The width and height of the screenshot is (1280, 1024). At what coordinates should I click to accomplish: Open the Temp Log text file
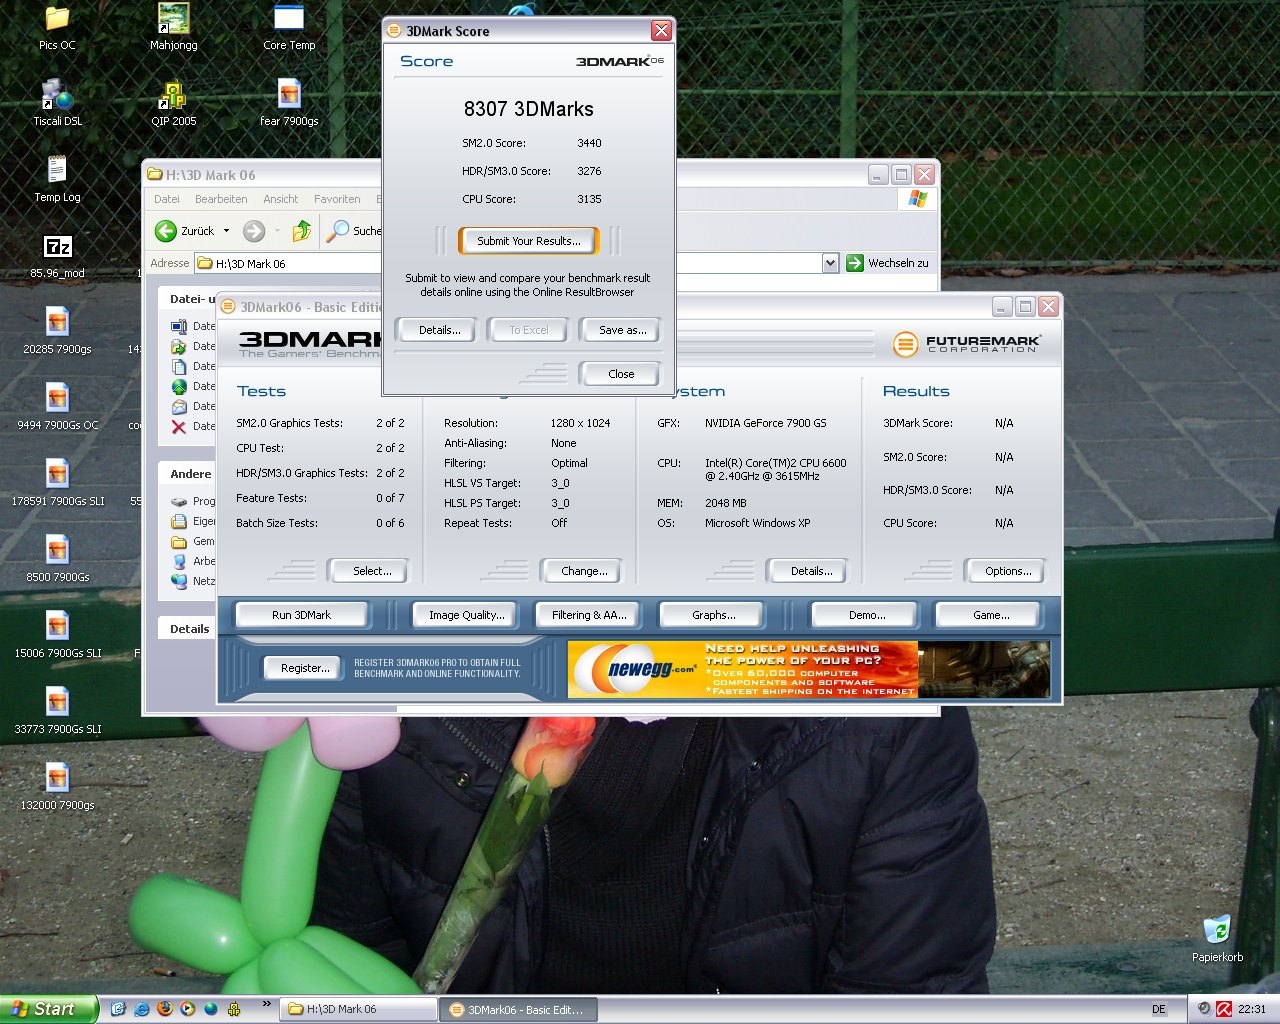point(57,179)
